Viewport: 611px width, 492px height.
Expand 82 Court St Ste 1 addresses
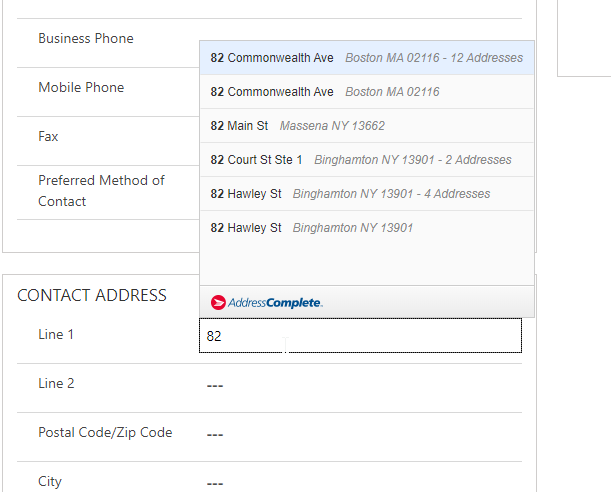coord(366,160)
